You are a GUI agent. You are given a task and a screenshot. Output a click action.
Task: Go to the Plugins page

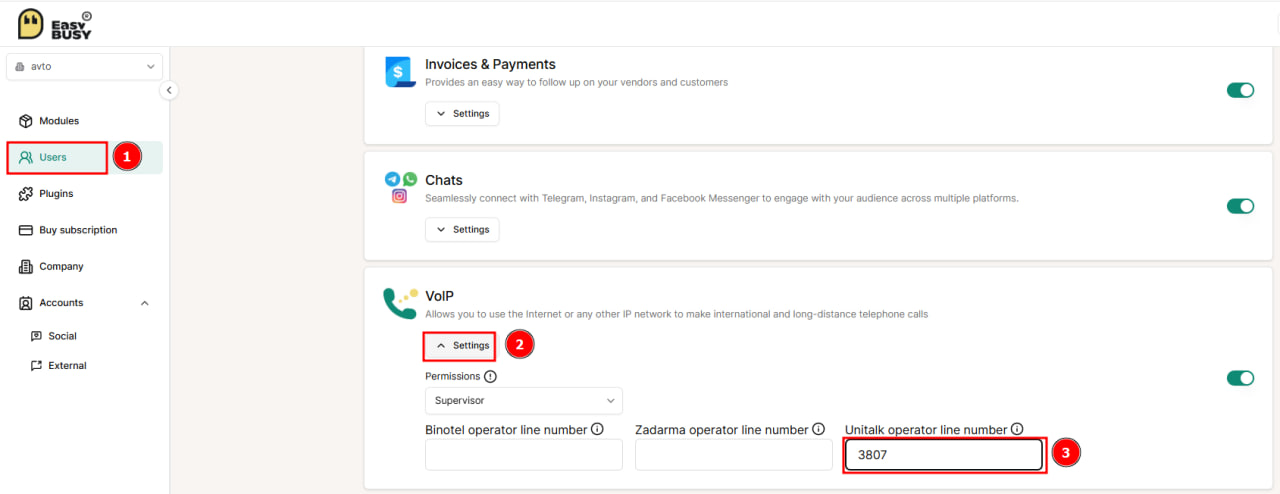(56, 194)
